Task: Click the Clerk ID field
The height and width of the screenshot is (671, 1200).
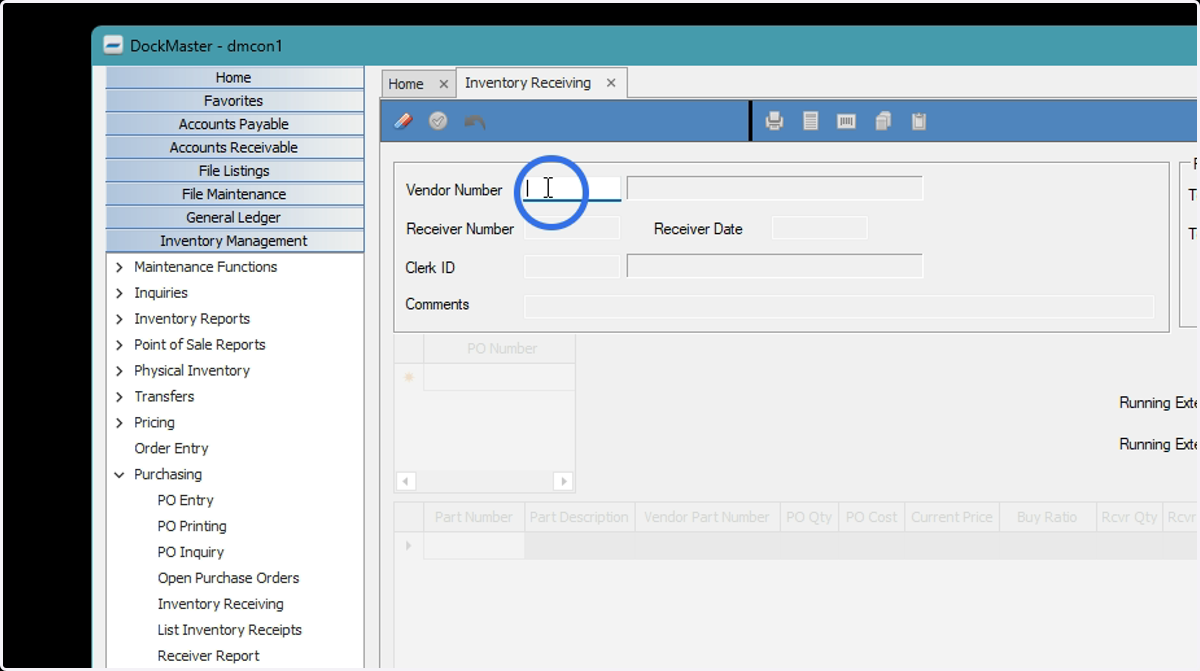Action: point(572,266)
